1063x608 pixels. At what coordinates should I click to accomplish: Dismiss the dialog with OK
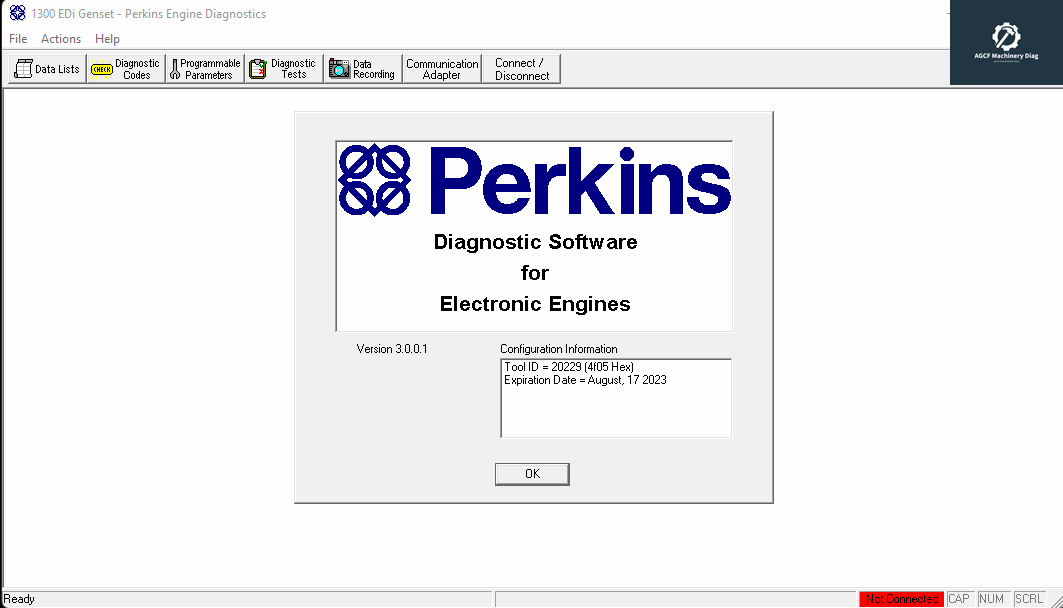[x=532, y=473]
